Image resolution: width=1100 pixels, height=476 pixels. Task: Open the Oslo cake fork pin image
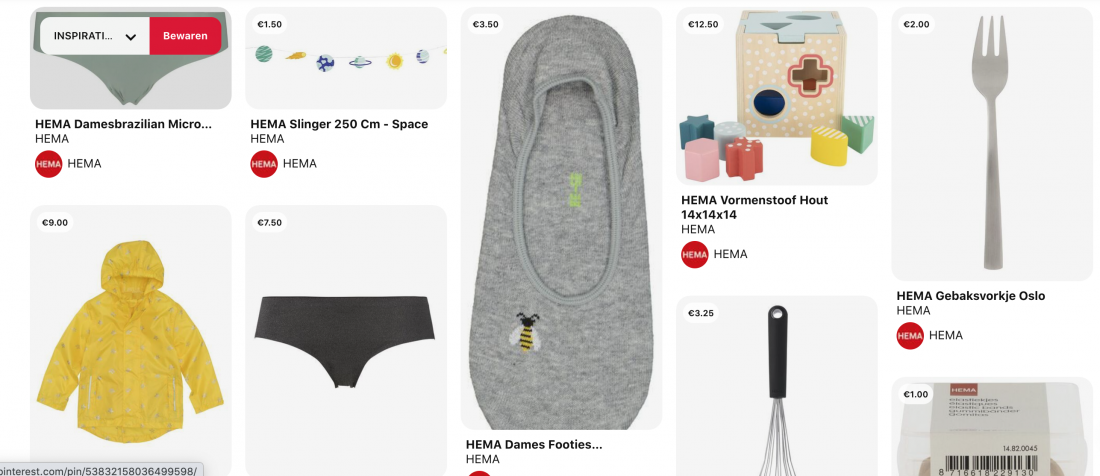[x=992, y=144]
